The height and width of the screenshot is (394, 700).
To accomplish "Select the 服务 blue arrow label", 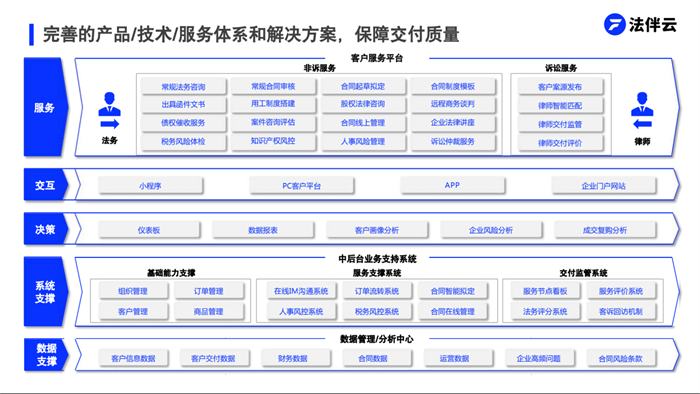I will tap(46, 107).
